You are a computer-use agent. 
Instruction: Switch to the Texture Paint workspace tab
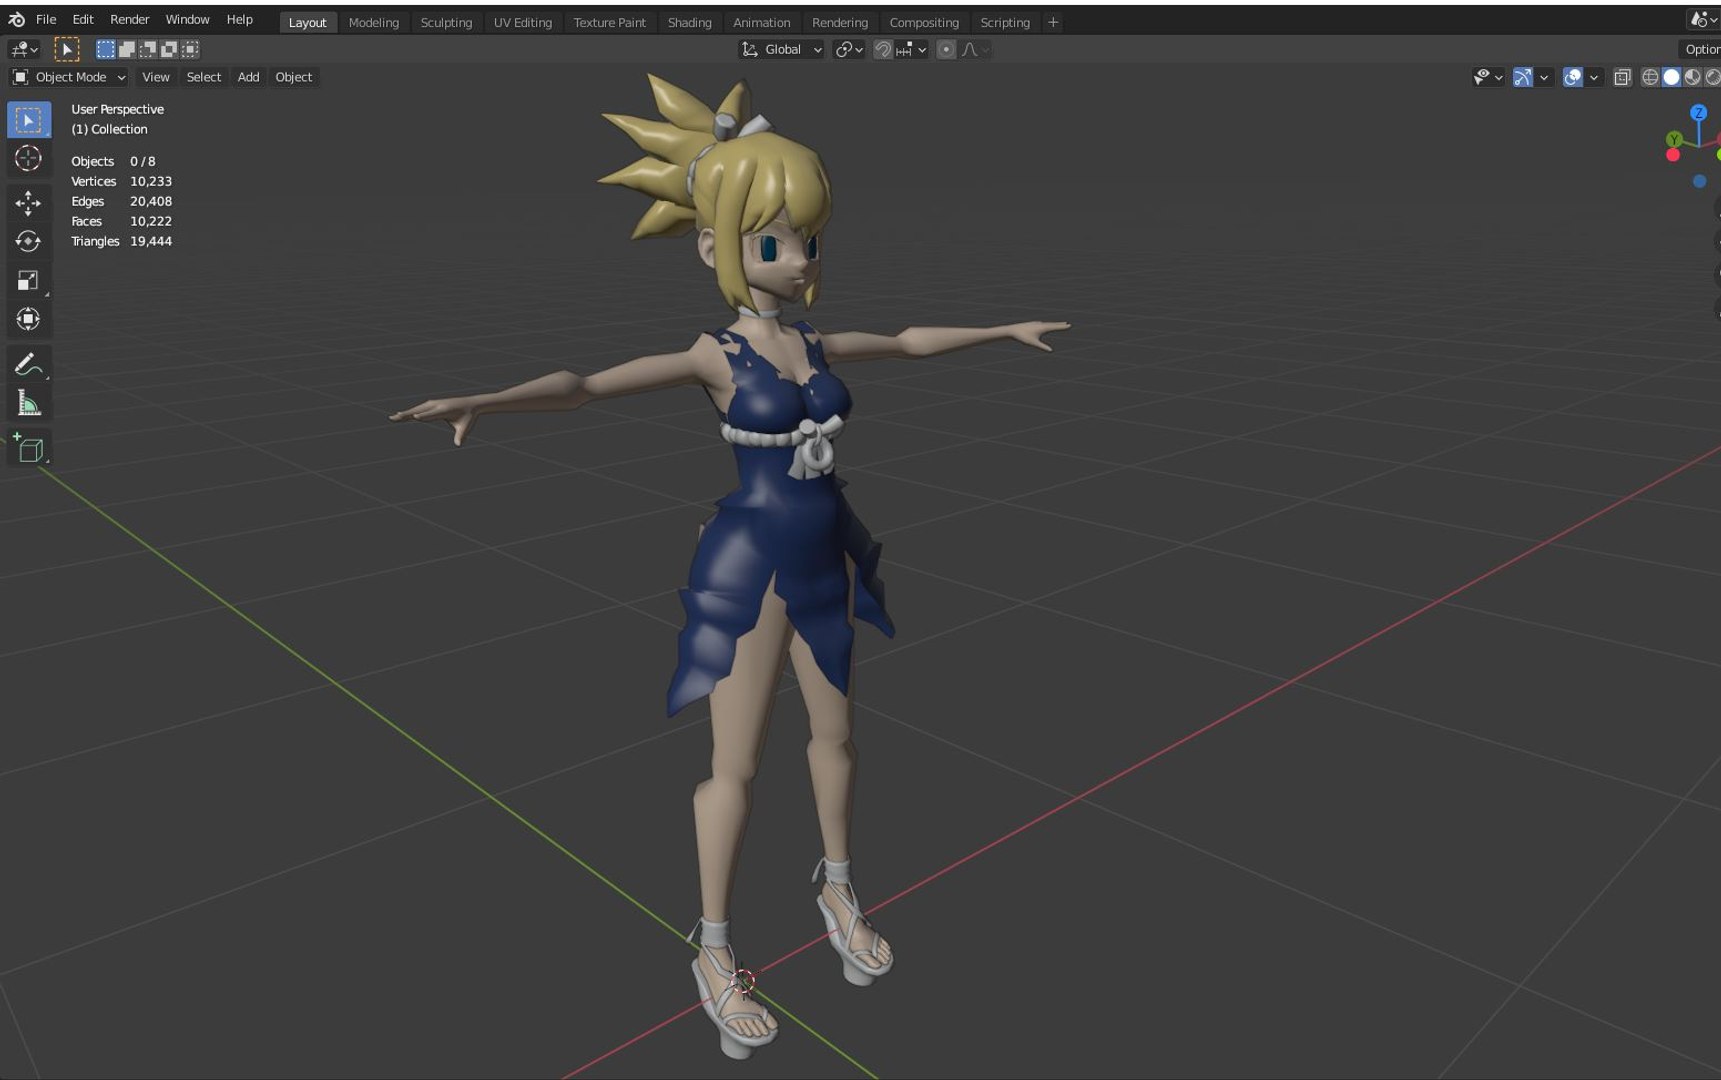[x=610, y=23]
